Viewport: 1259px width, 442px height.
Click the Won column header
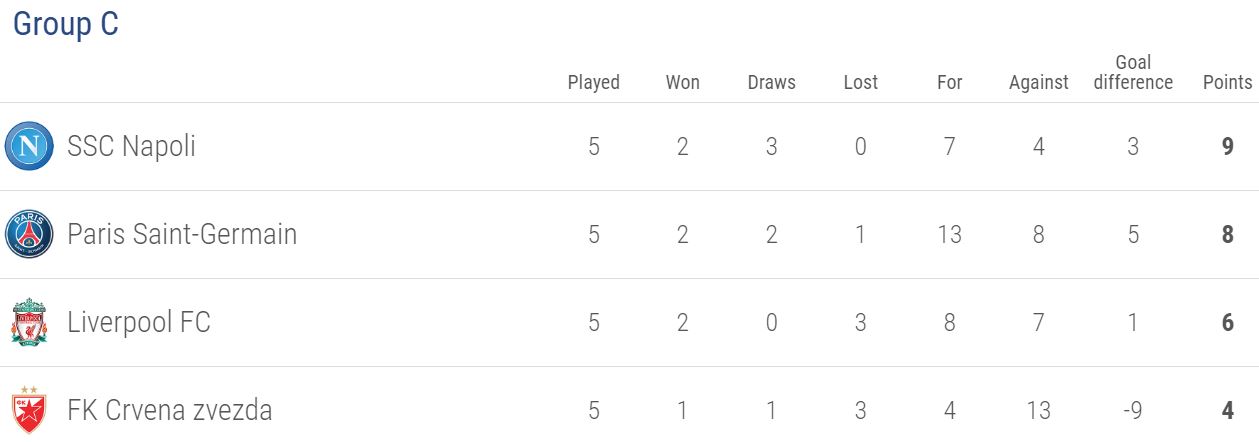683,82
